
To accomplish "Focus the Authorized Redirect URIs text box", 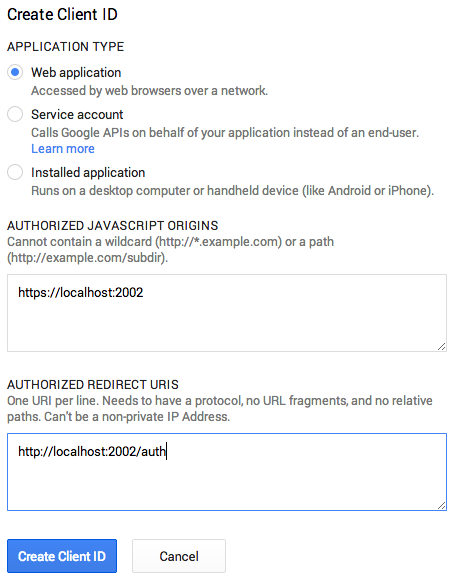I will click(227, 472).
